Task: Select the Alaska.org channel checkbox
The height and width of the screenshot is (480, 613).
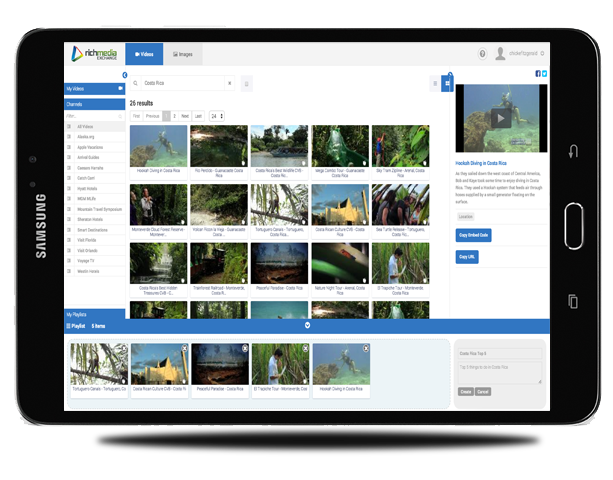Action: pyautogui.click(x=69, y=137)
